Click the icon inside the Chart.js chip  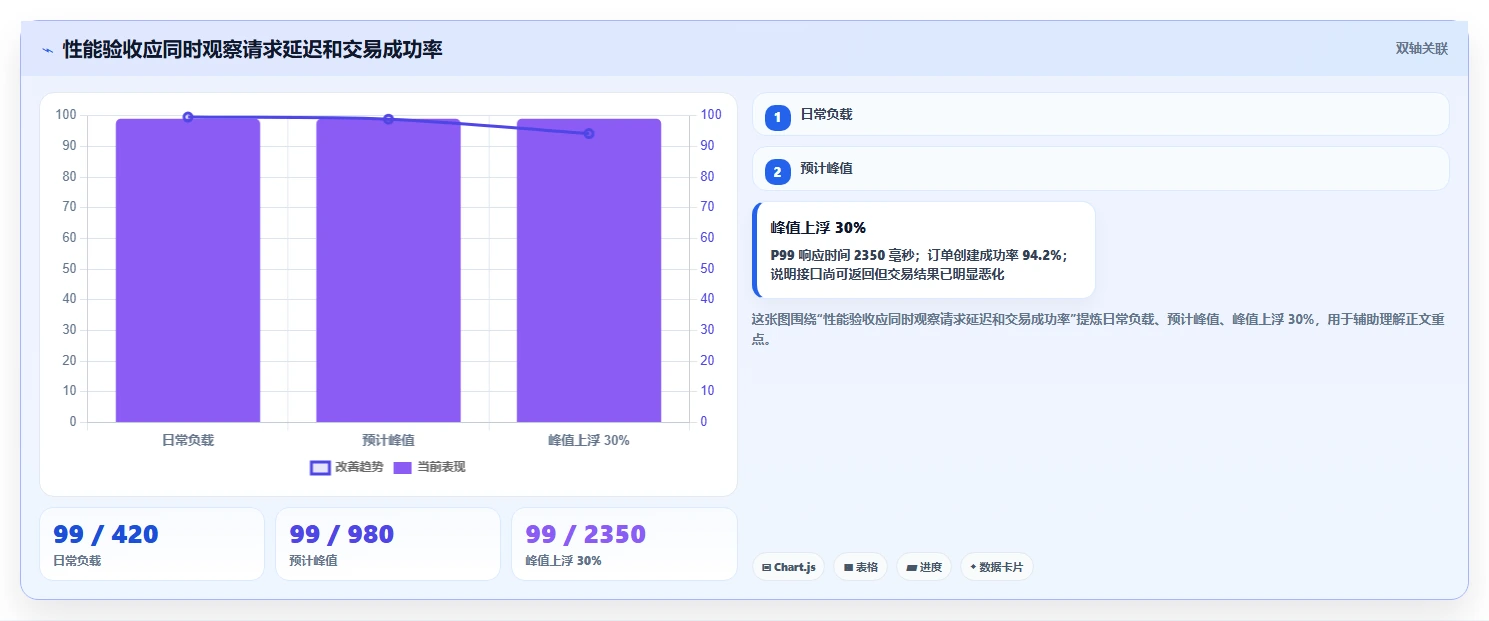(x=766, y=567)
